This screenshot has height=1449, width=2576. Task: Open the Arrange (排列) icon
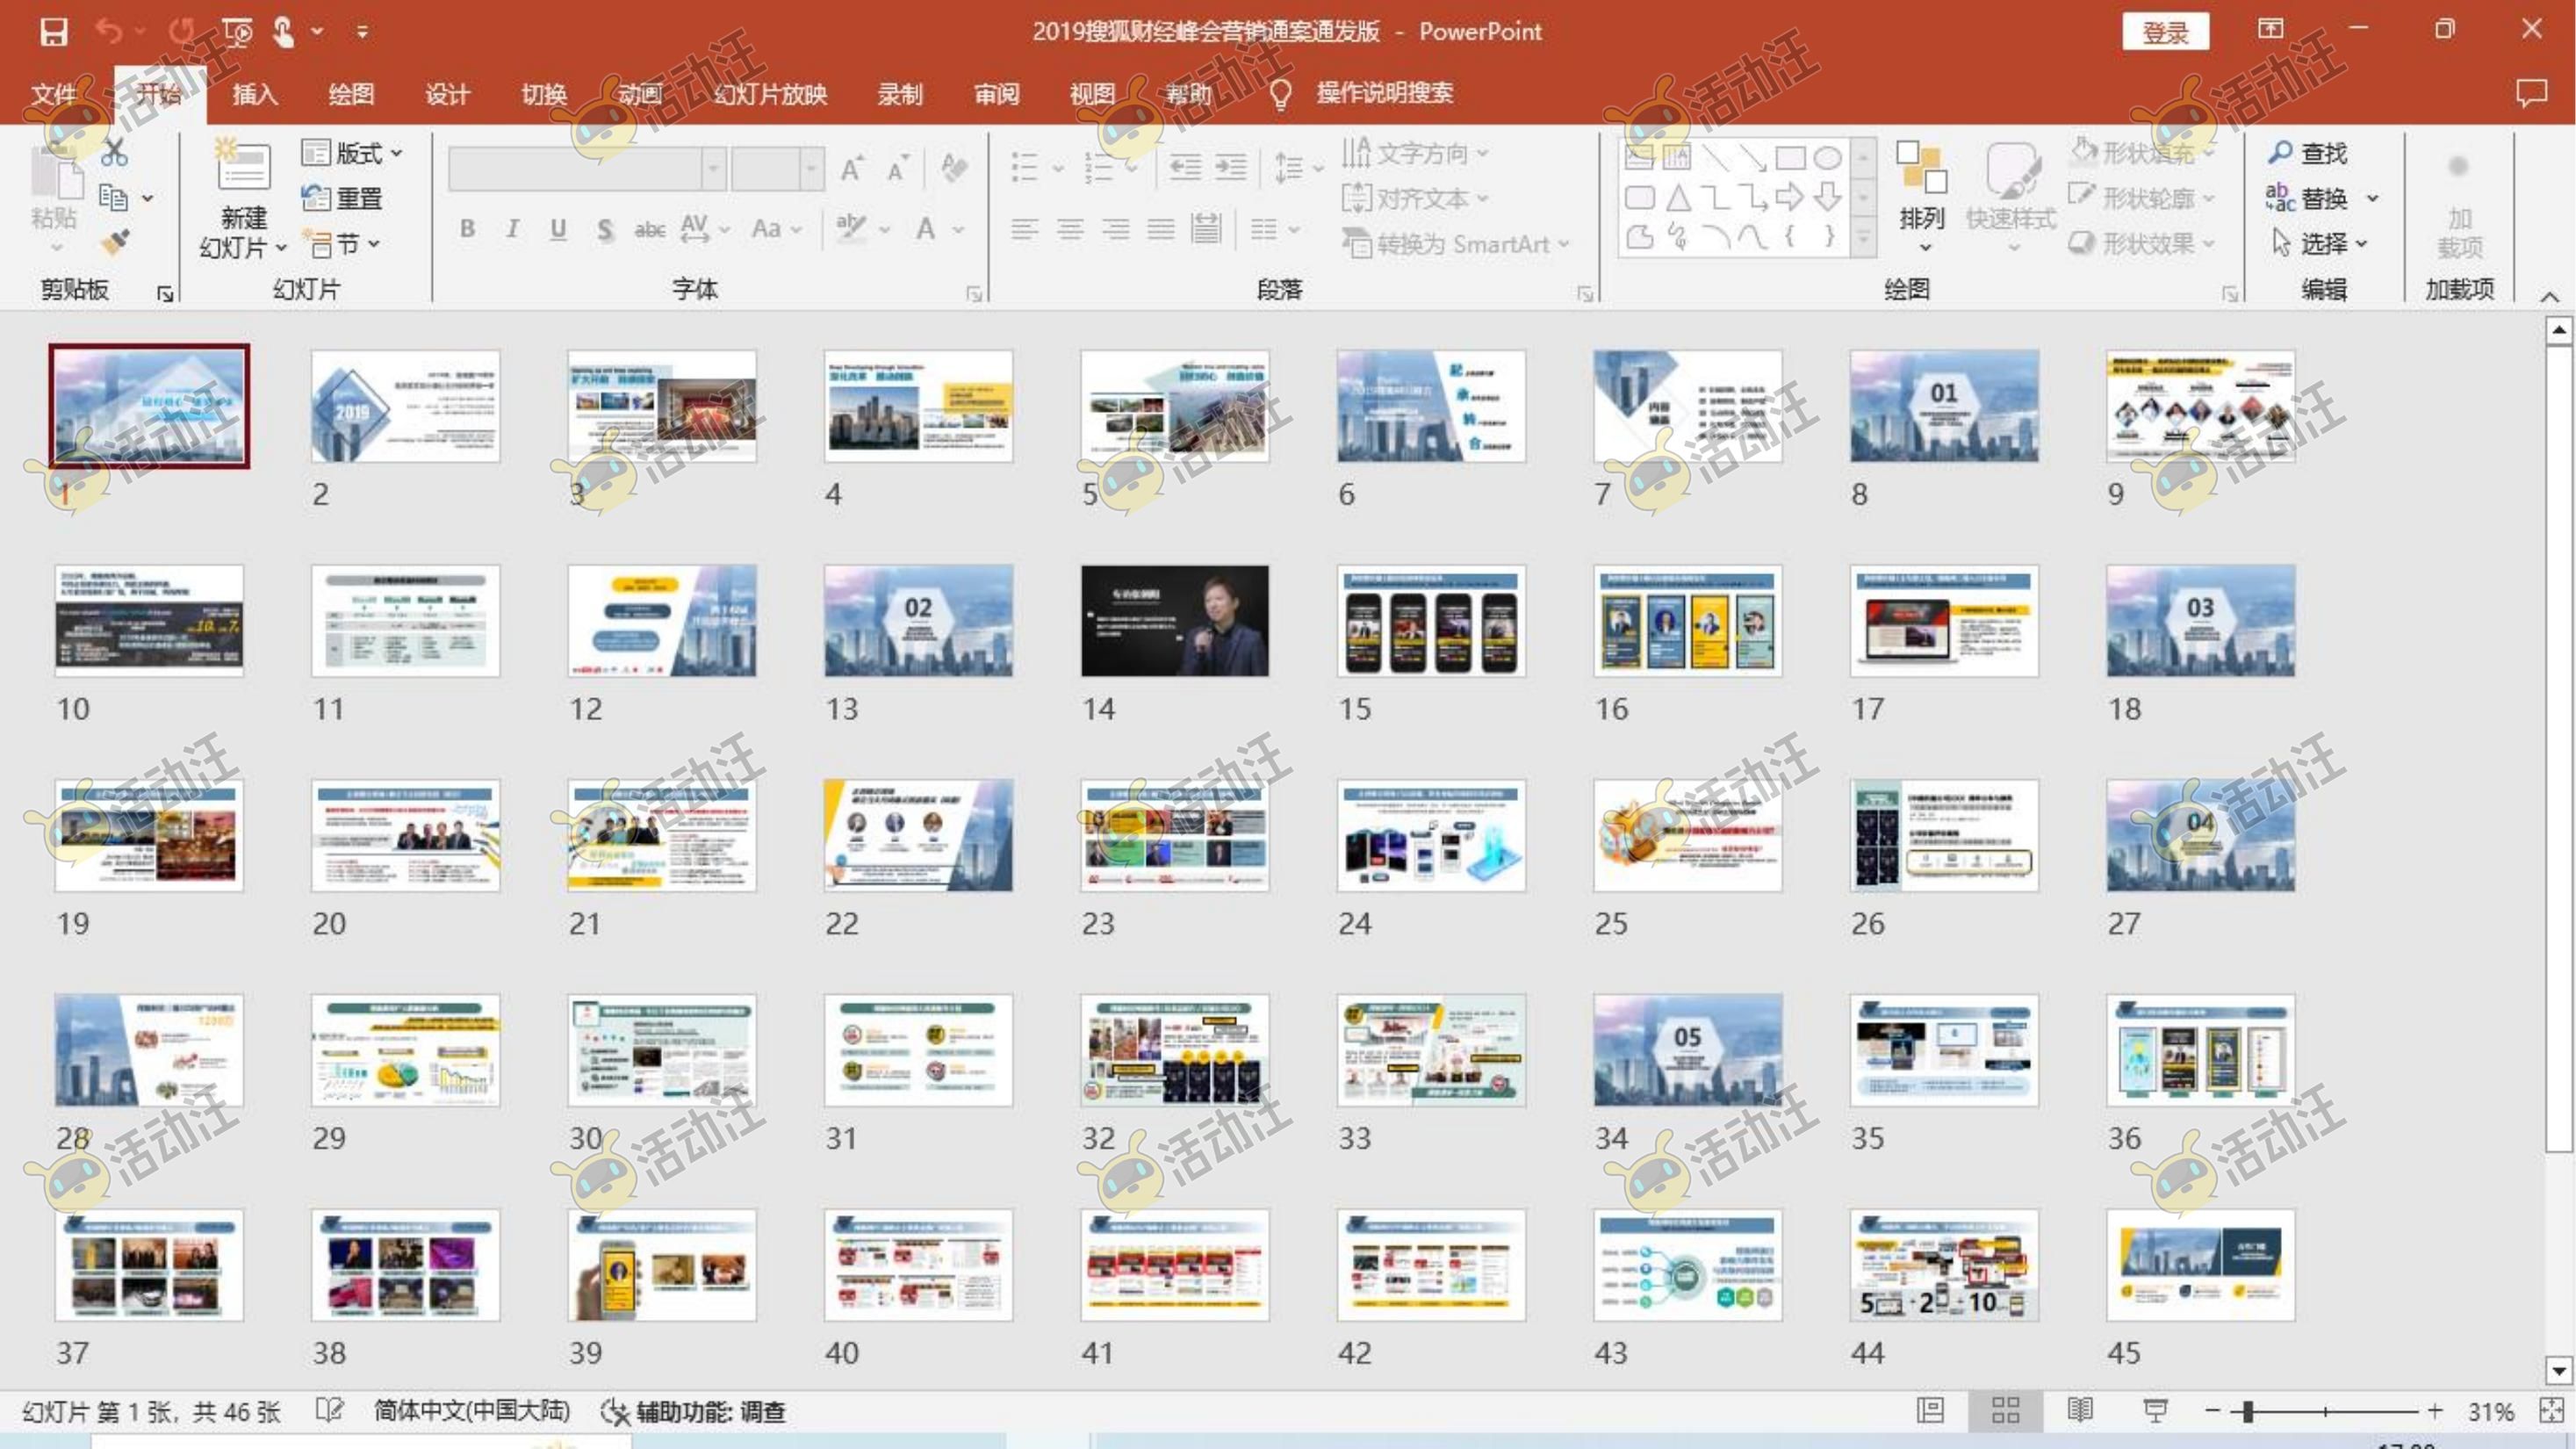tap(1921, 166)
